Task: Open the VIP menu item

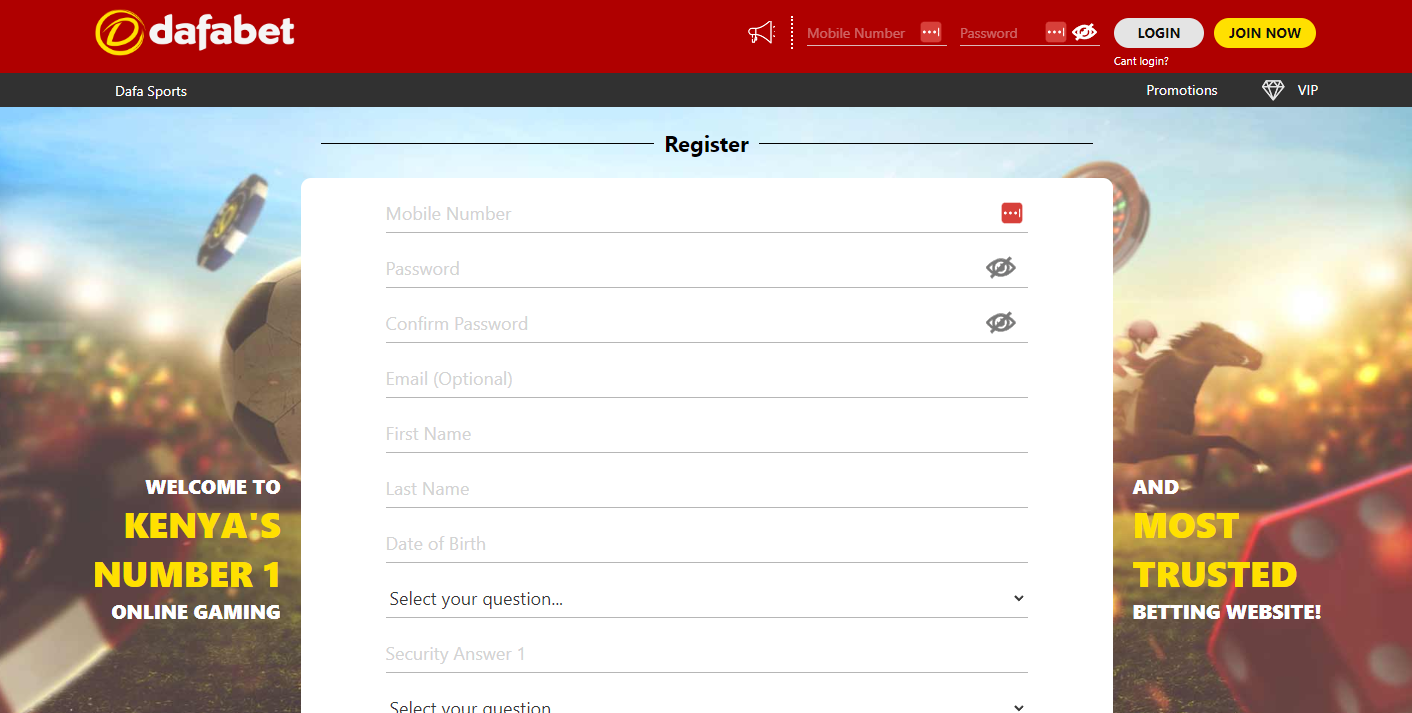Action: (1308, 90)
